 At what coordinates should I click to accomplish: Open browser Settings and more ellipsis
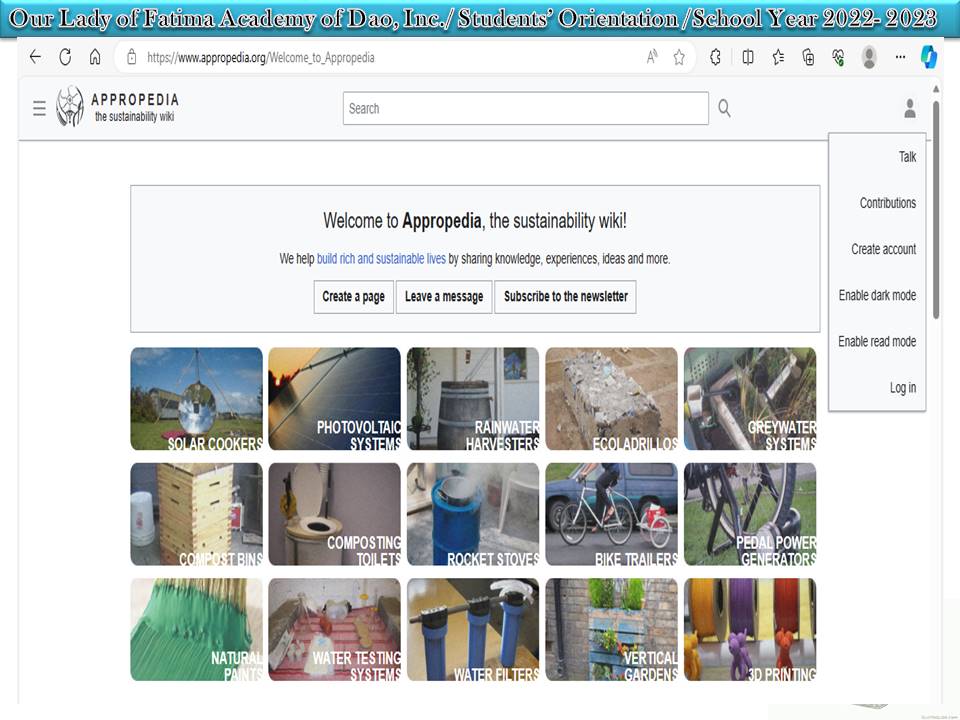click(x=900, y=57)
